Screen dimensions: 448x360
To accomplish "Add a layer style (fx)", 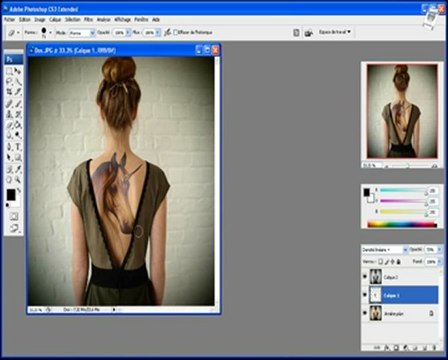I will point(387,347).
